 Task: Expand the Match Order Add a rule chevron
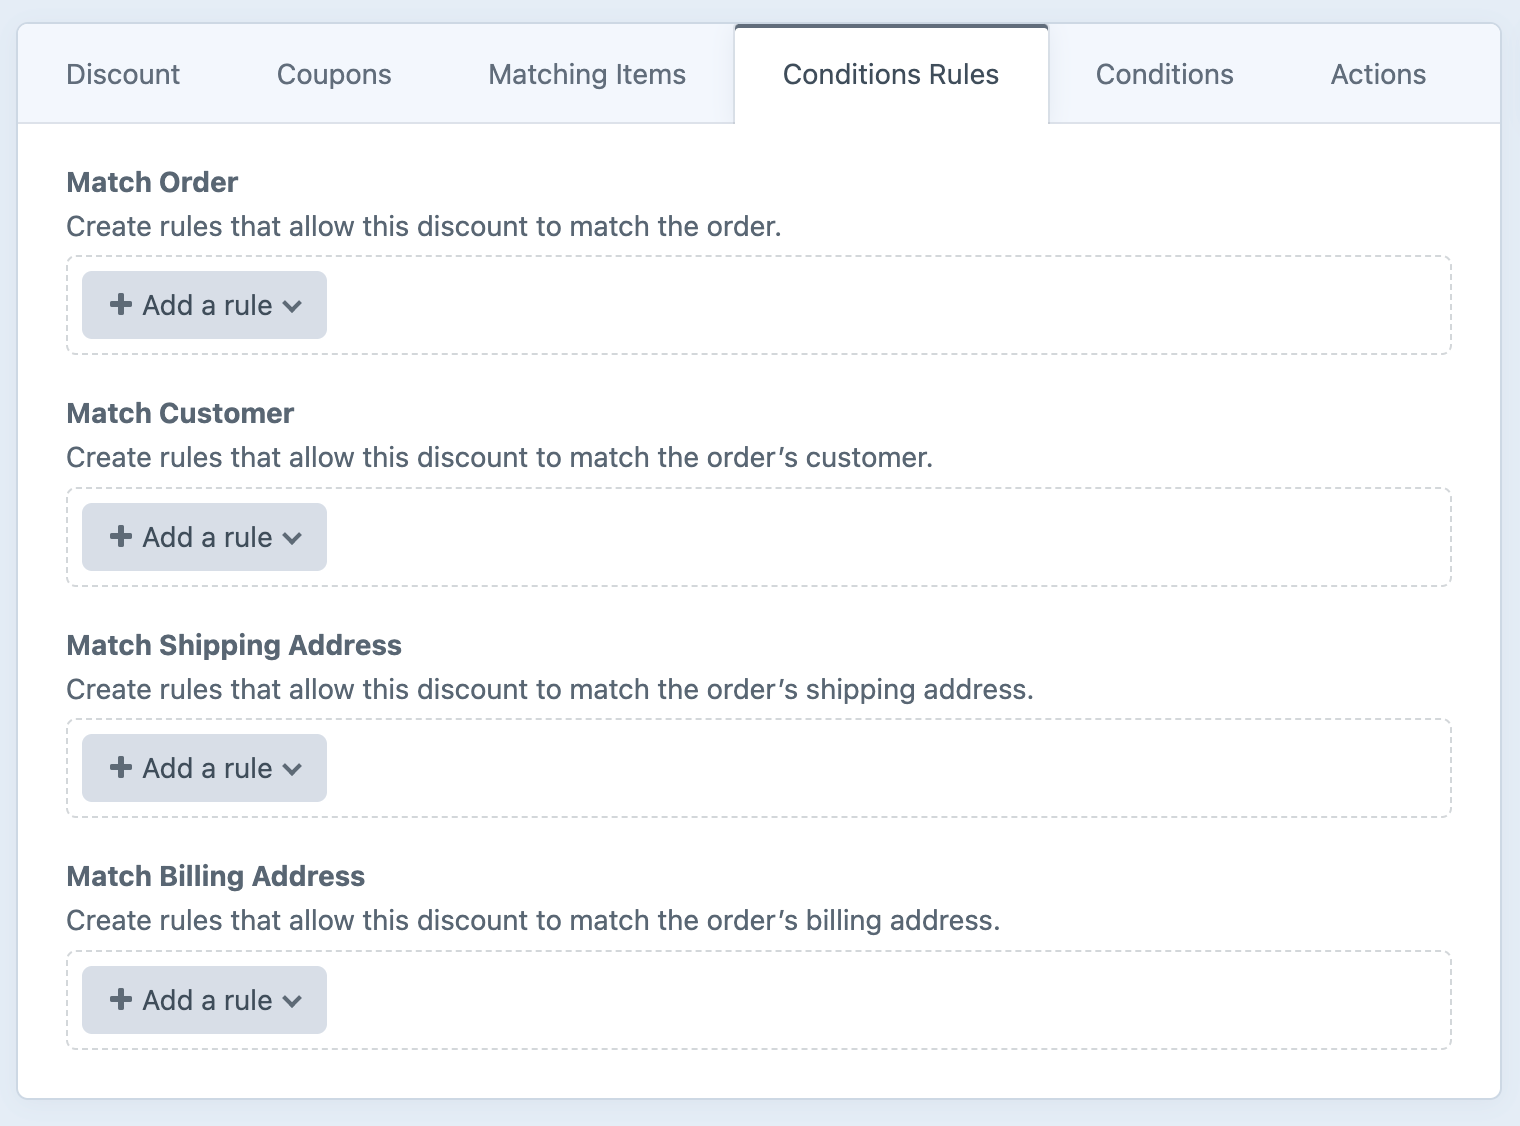(x=292, y=305)
